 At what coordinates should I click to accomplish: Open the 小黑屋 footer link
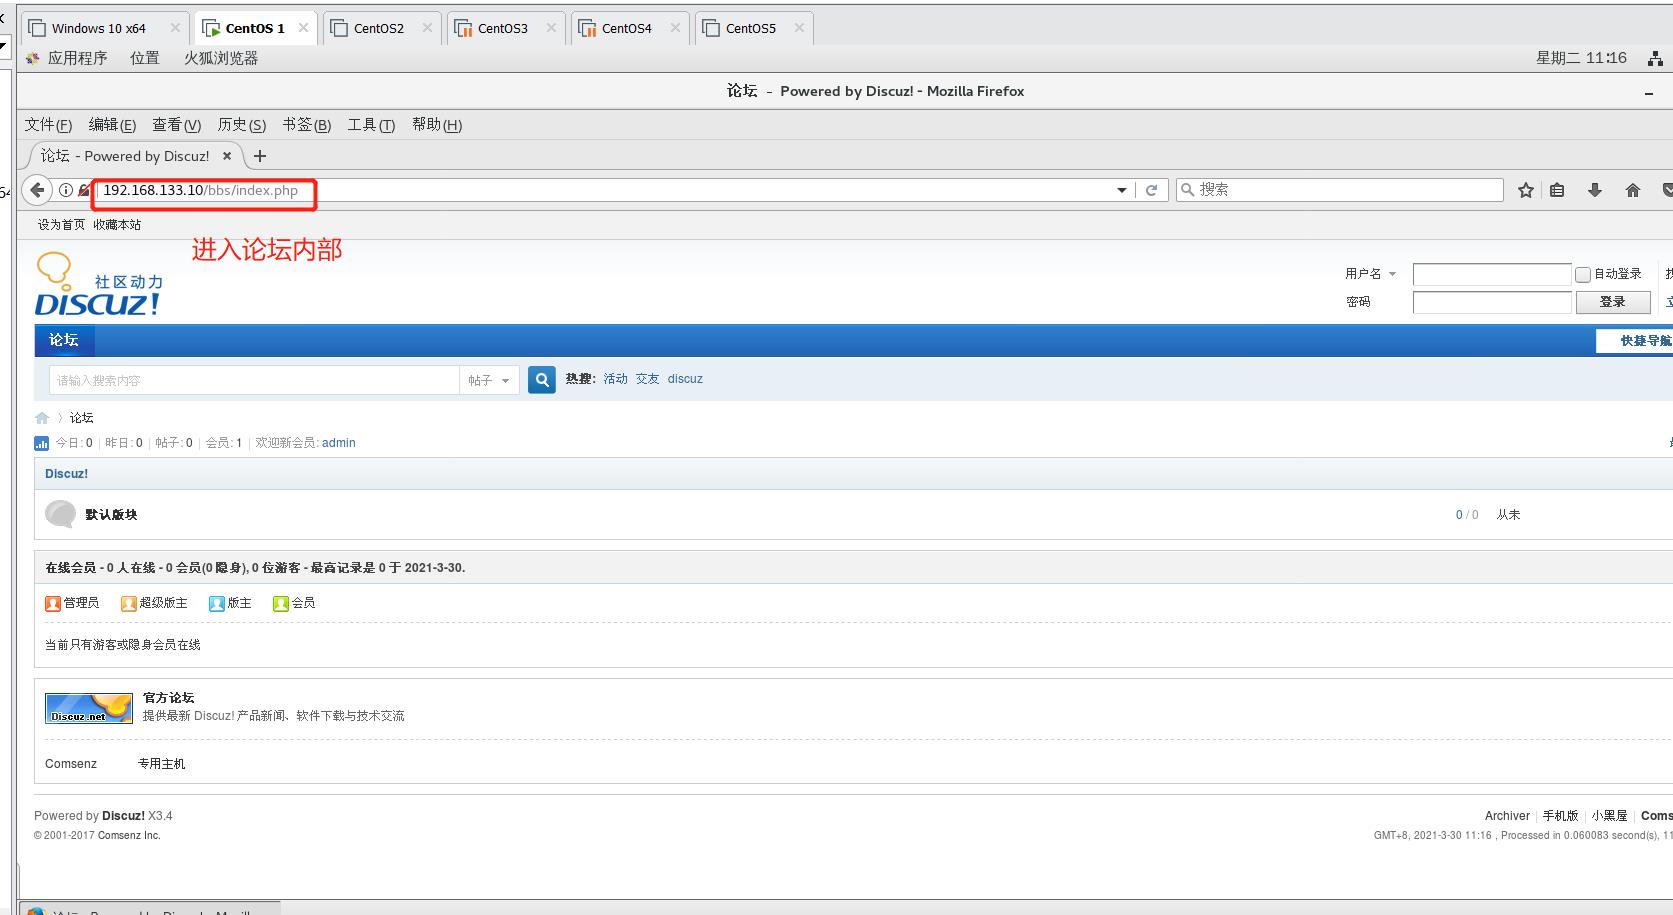coord(1610,816)
